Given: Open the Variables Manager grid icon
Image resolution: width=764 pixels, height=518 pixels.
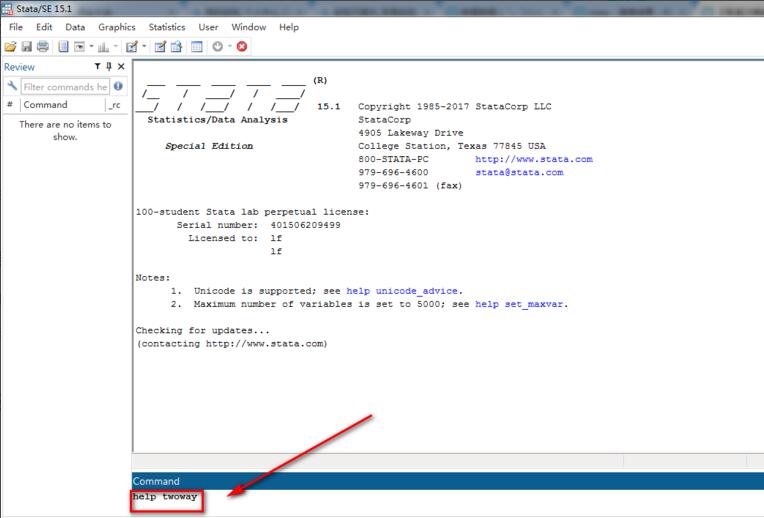Looking at the screenshot, I should (197, 47).
